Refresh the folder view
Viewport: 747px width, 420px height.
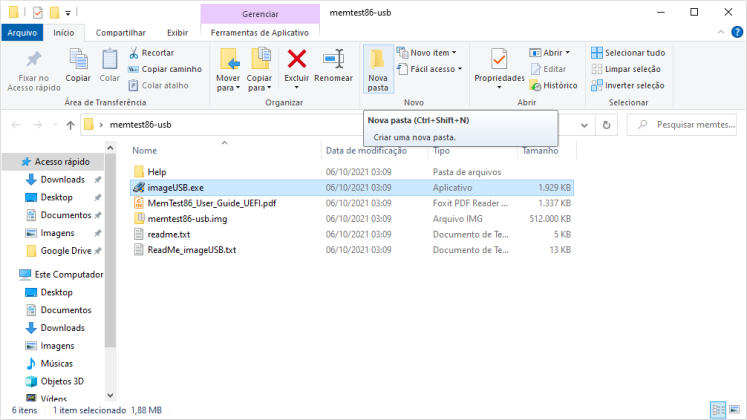point(606,125)
